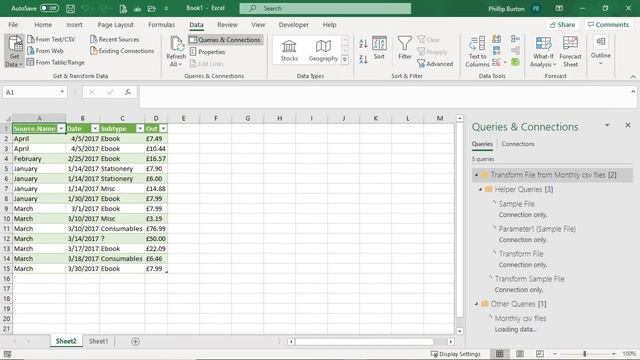Click the Save icon in title bar
The width and height of the screenshot is (640, 360).
[70, 8]
